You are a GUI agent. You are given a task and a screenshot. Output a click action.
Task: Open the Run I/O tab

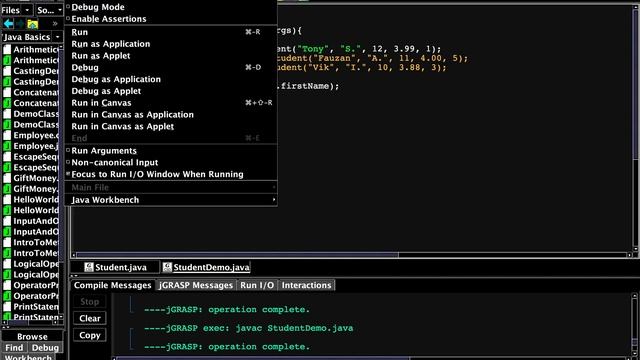tap(257, 285)
